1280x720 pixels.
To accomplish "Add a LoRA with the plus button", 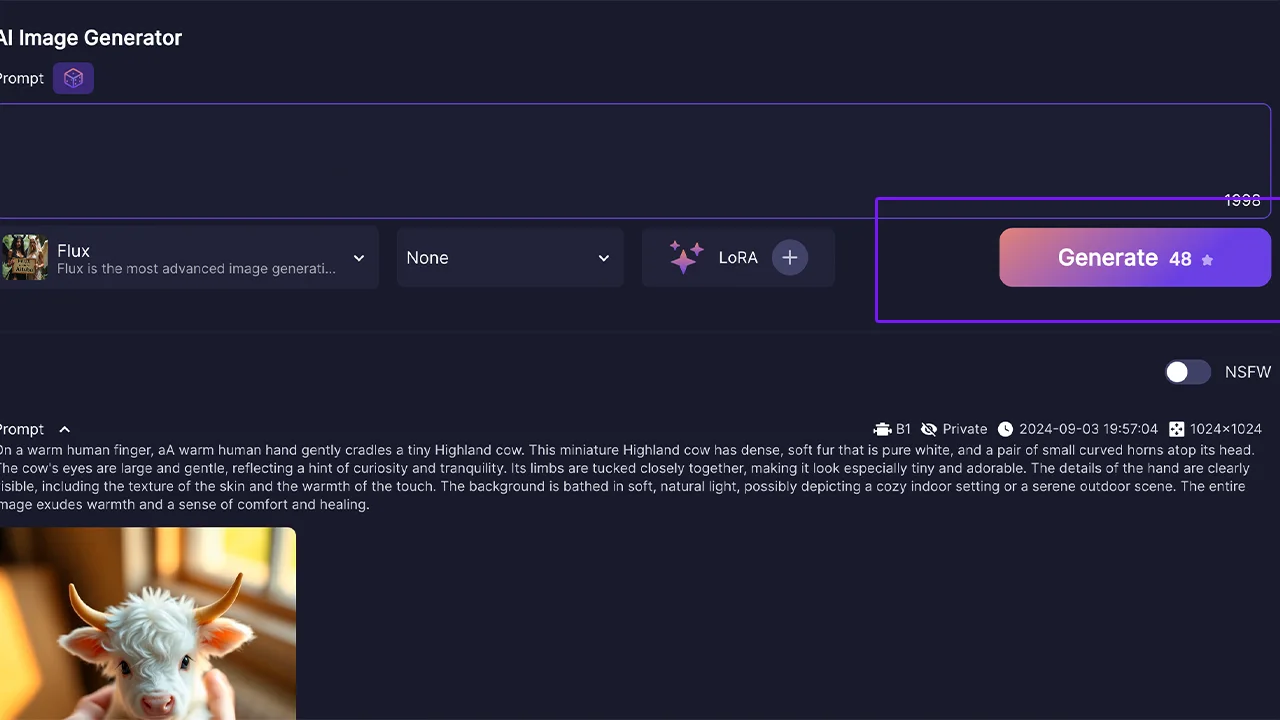I will (789, 257).
